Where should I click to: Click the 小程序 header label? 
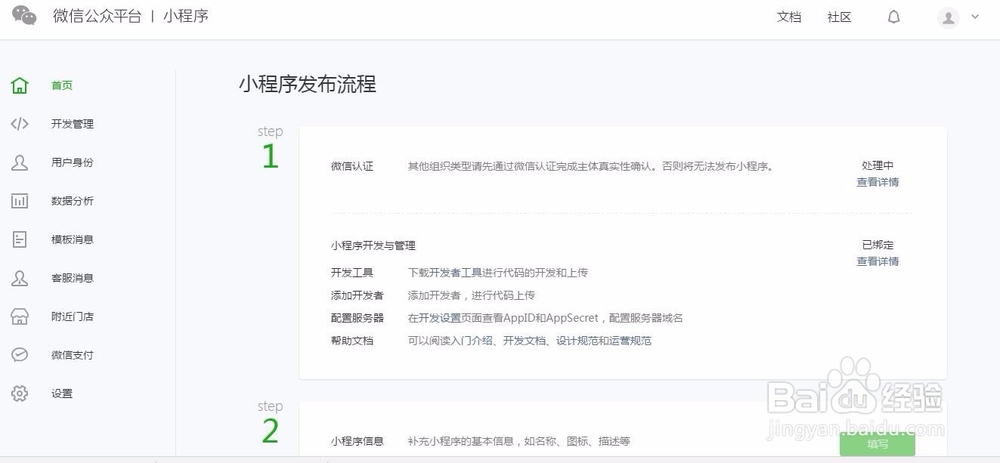click(186, 17)
